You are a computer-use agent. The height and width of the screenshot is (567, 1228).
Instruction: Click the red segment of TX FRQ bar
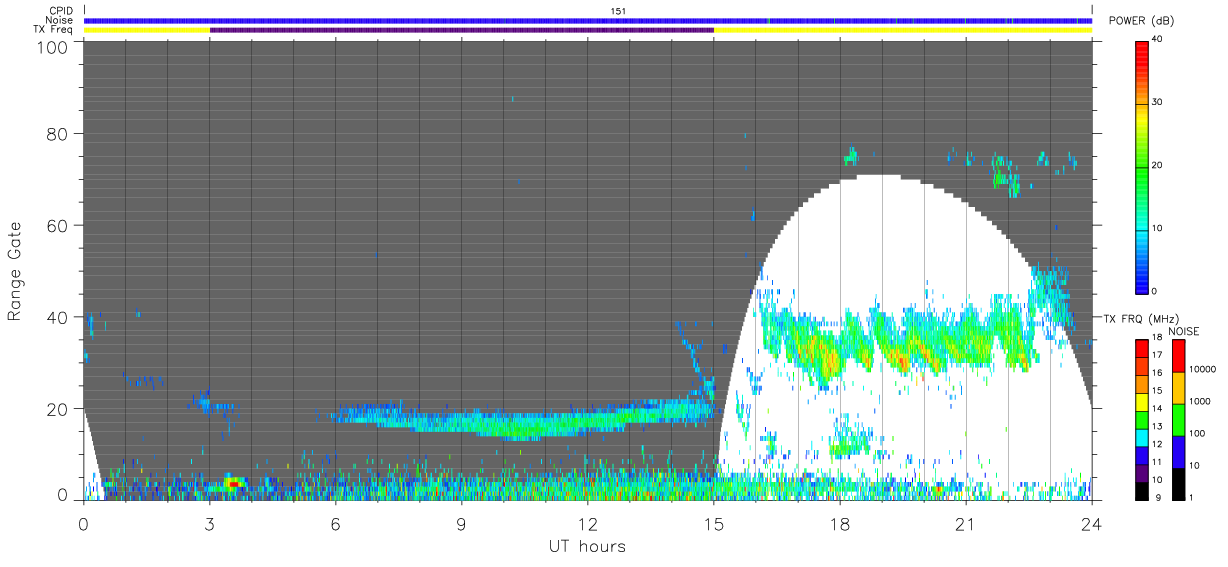click(1141, 348)
